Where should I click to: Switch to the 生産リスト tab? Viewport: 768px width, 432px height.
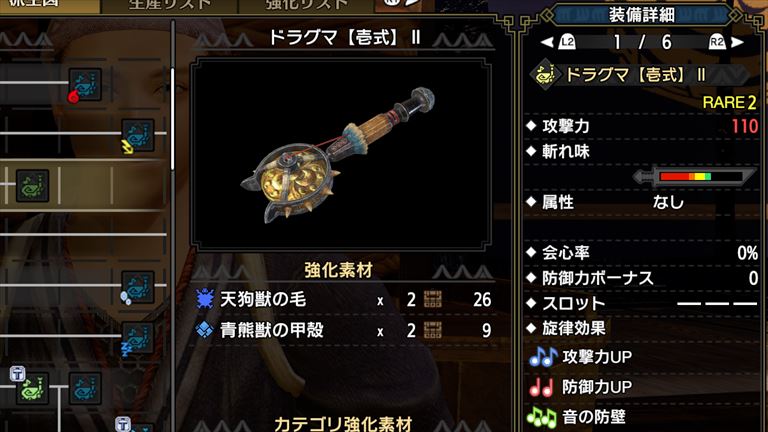pyautogui.click(x=169, y=6)
